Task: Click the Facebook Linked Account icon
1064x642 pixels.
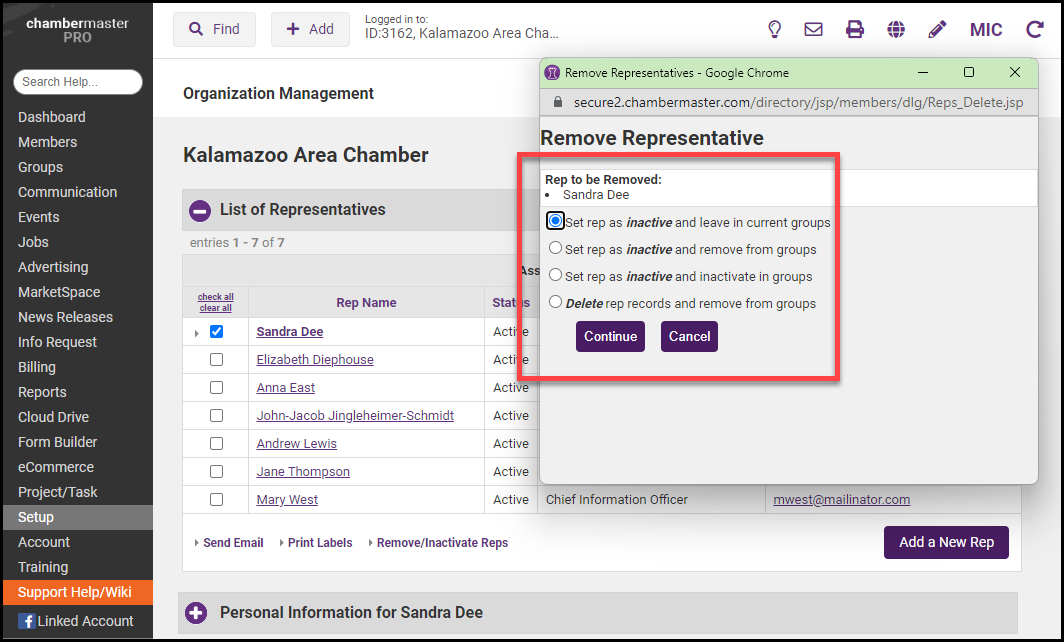Action: tap(26, 621)
